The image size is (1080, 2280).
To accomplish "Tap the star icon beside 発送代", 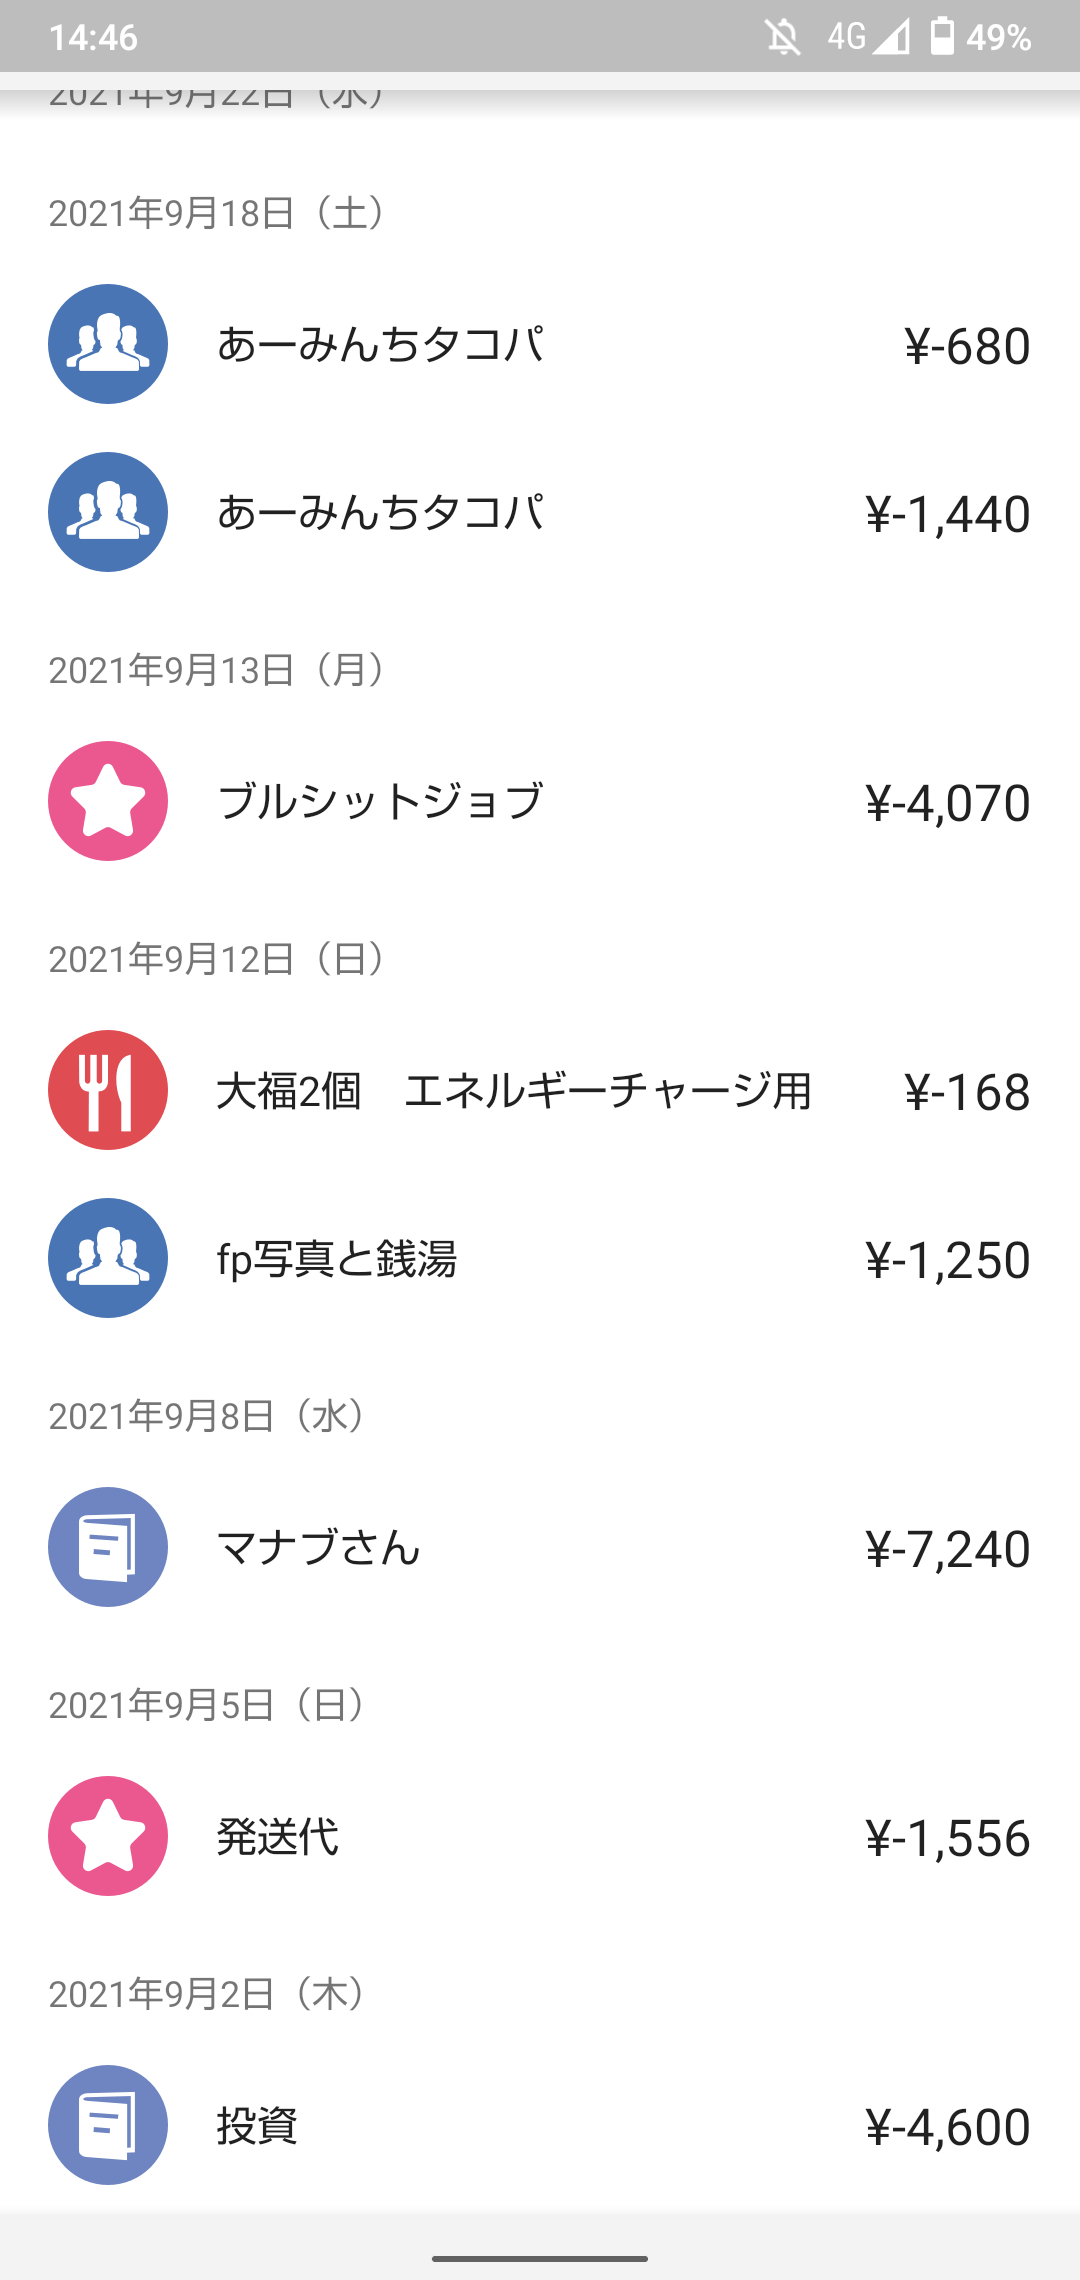I will click(x=108, y=1836).
